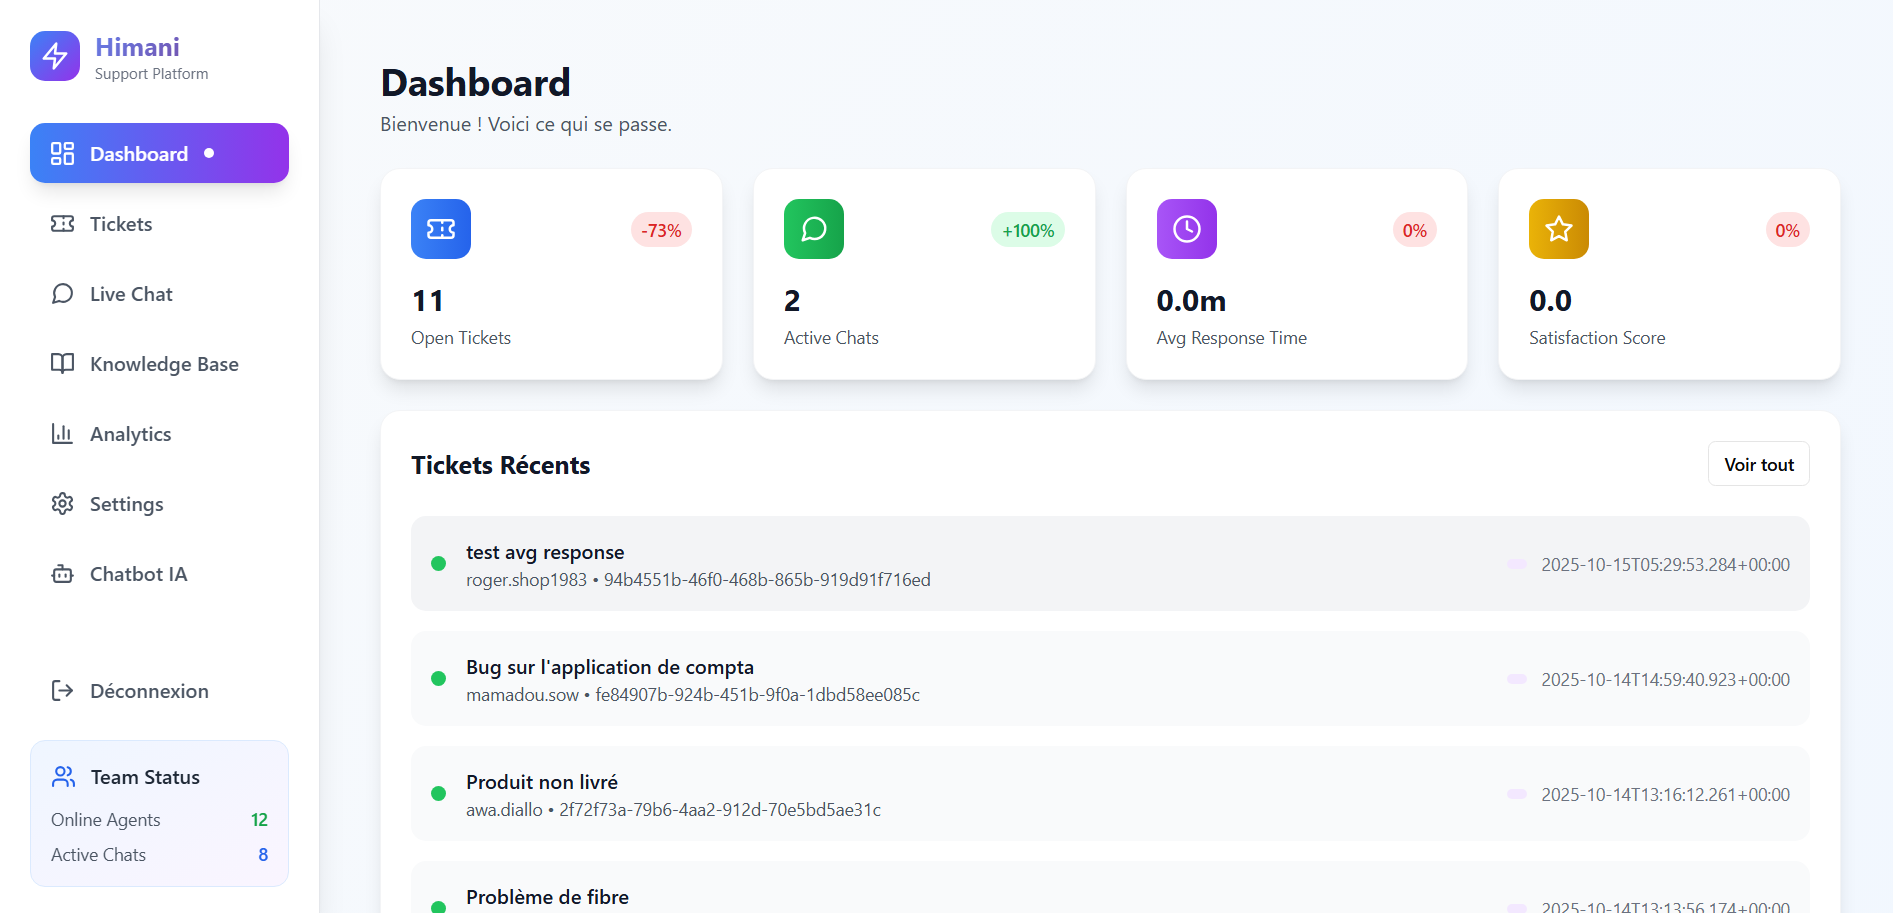Click timestamp 2025-10-15T05:29:53.284+00:00

[1665, 564]
